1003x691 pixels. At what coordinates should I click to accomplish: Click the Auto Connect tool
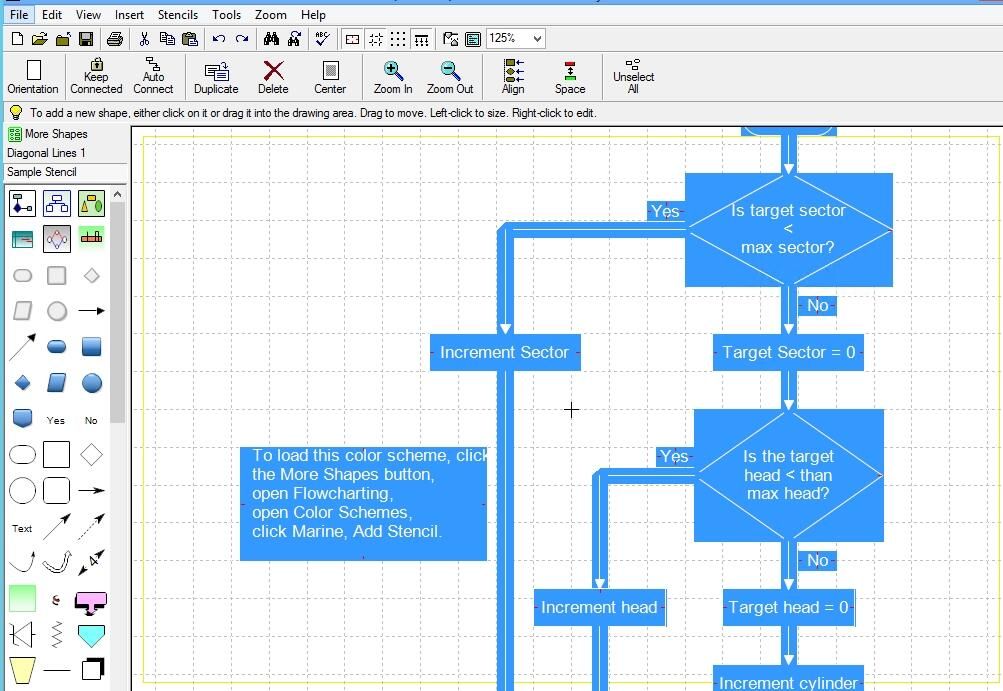pyautogui.click(x=153, y=75)
